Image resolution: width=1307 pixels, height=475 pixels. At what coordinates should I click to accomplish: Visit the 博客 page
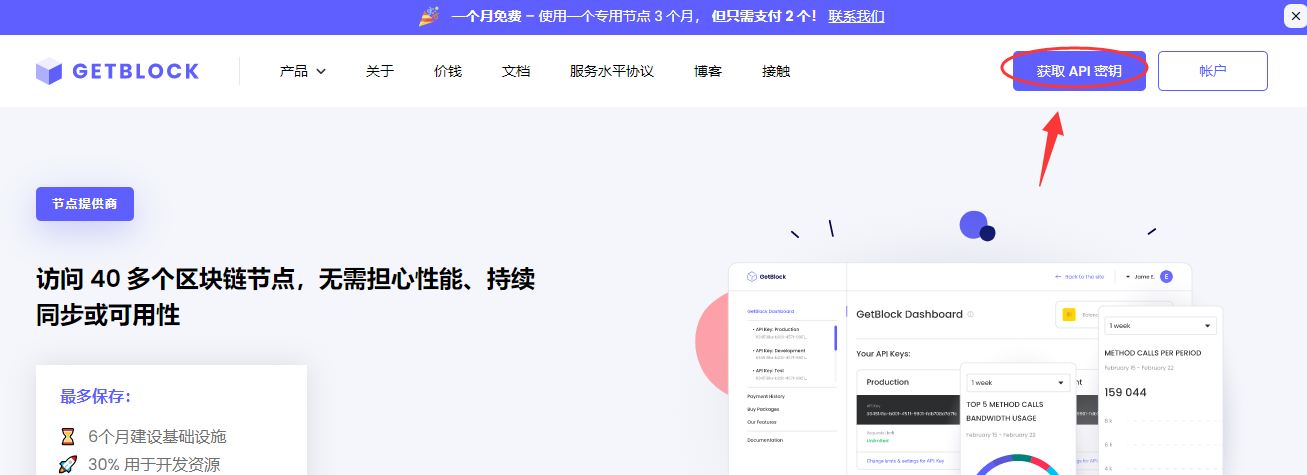pyautogui.click(x=708, y=71)
